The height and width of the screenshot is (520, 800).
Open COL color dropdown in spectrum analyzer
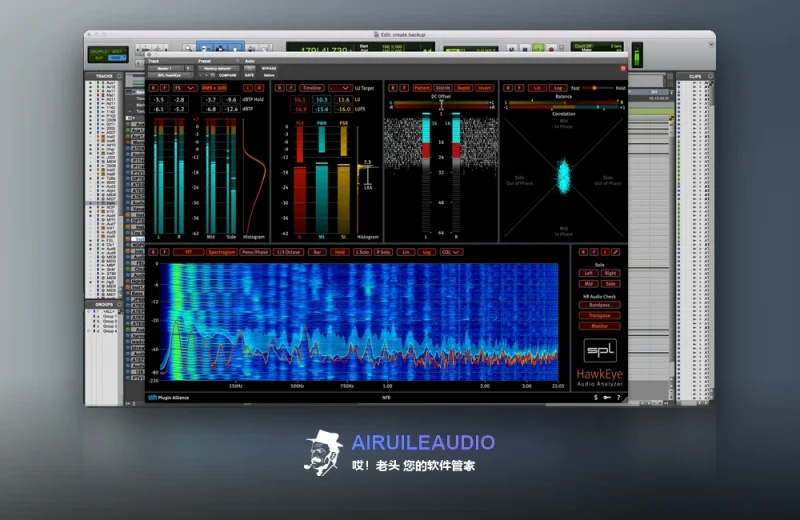click(x=451, y=252)
